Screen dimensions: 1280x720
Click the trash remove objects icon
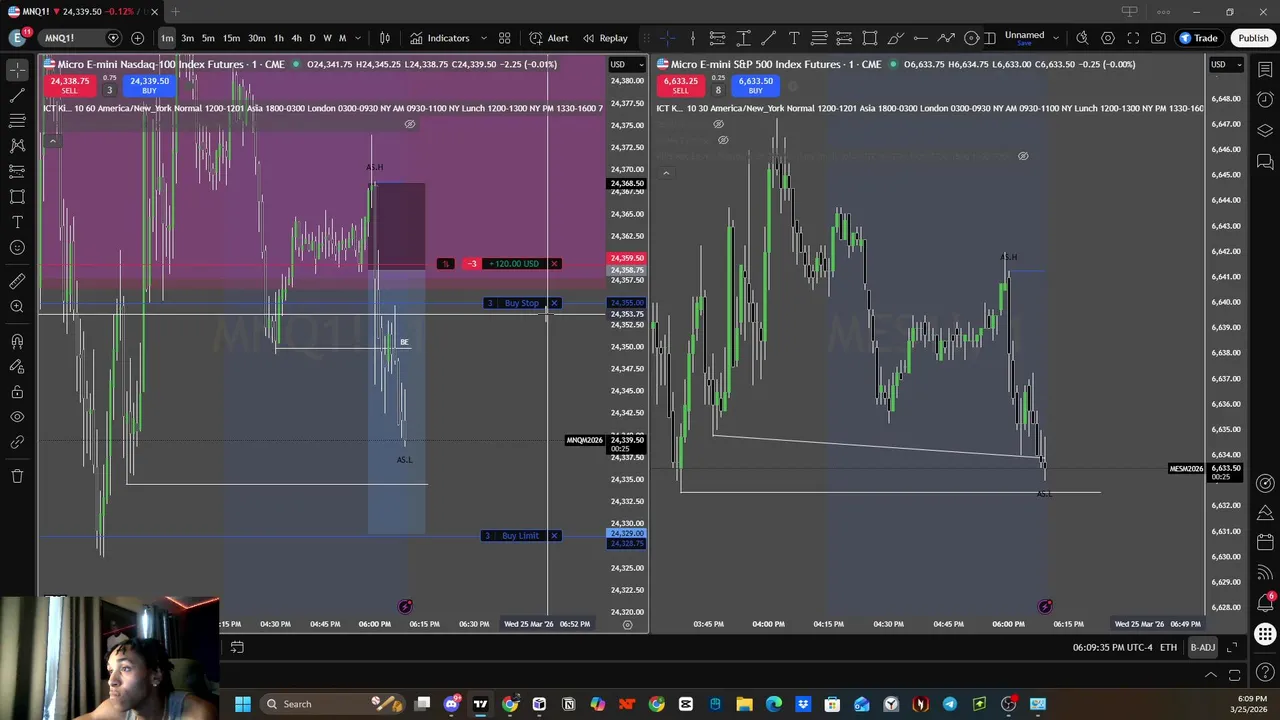coord(17,476)
